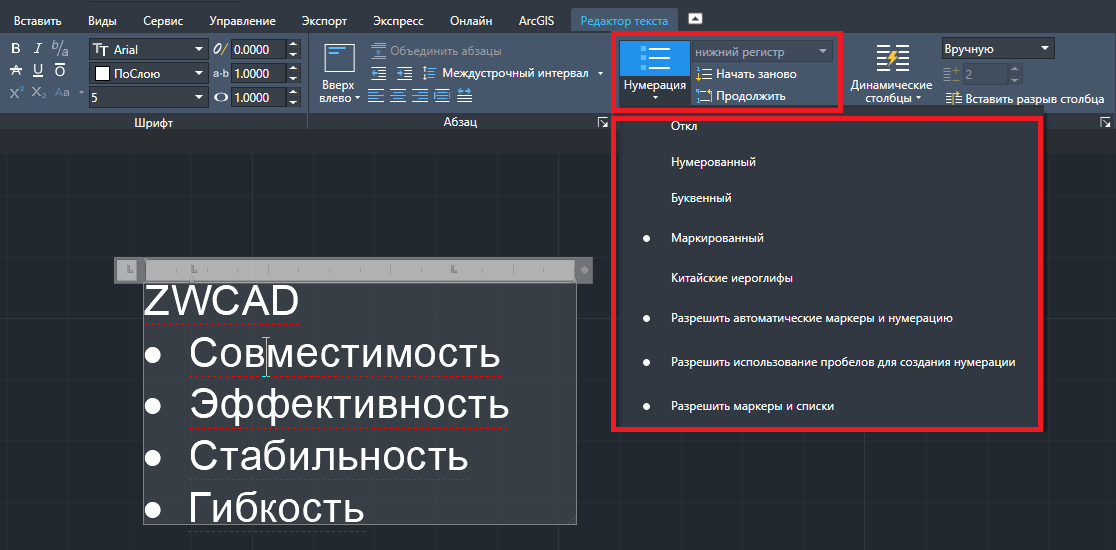Screen dimensions: 1116x550
Task: Click the a·b tracking field 1.0000
Action: tap(258, 73)
